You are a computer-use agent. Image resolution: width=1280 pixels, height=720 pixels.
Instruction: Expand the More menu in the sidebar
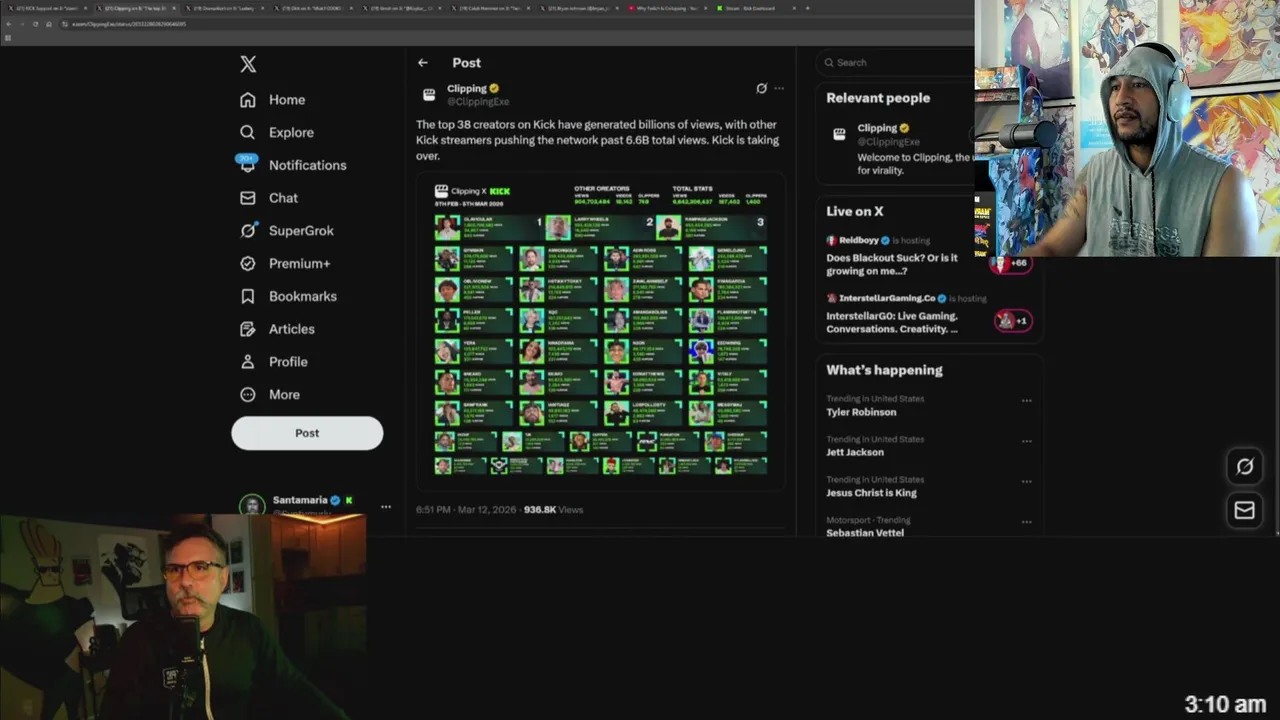click(270, 394)
